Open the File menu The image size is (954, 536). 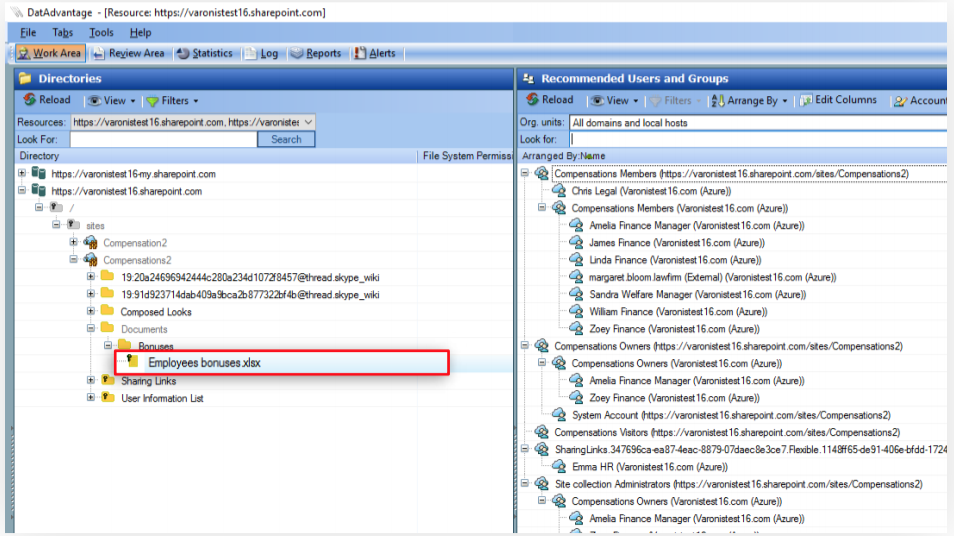28,32
